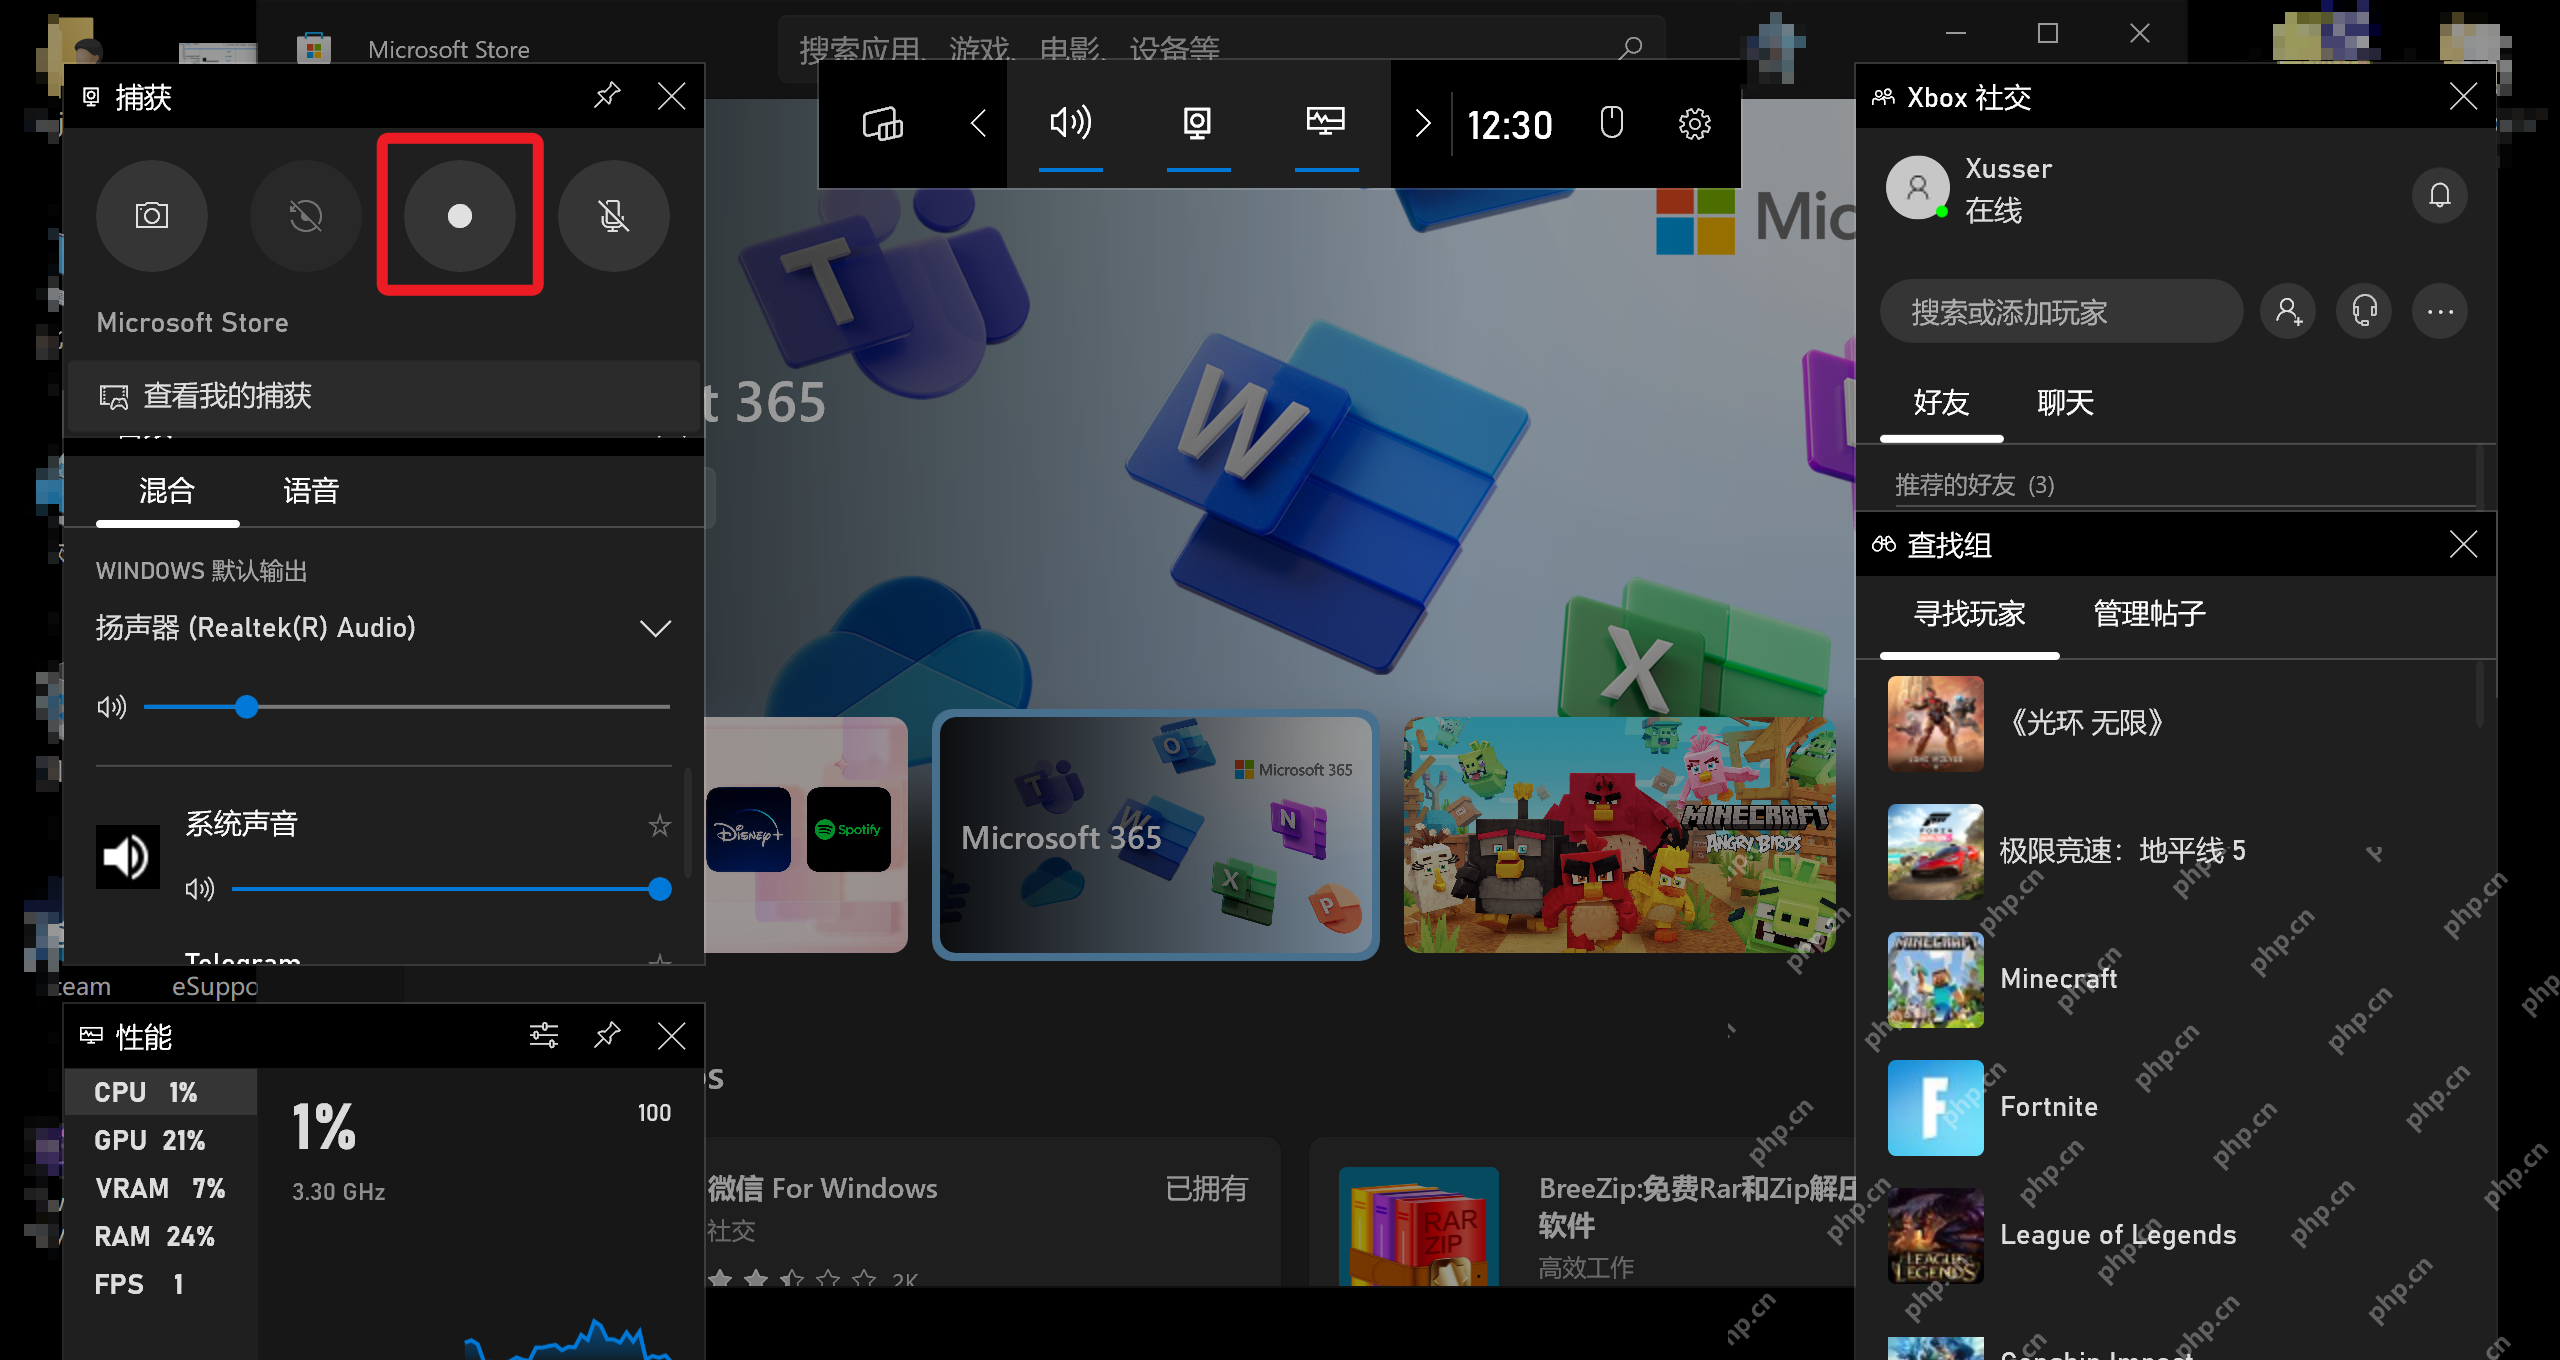Image resolution: width=2560 pixels, height=1360 pixels.
Task: Toggle the Performance widget in Game Bar
Action: click(1326, 124)
